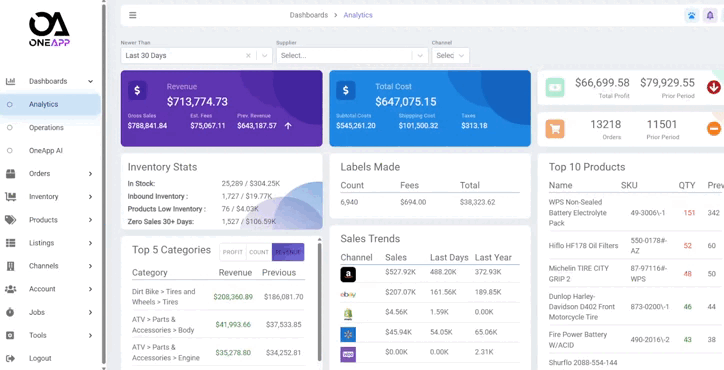Select the Revenue toggle in Top 5 Categories

pos(288,252)
